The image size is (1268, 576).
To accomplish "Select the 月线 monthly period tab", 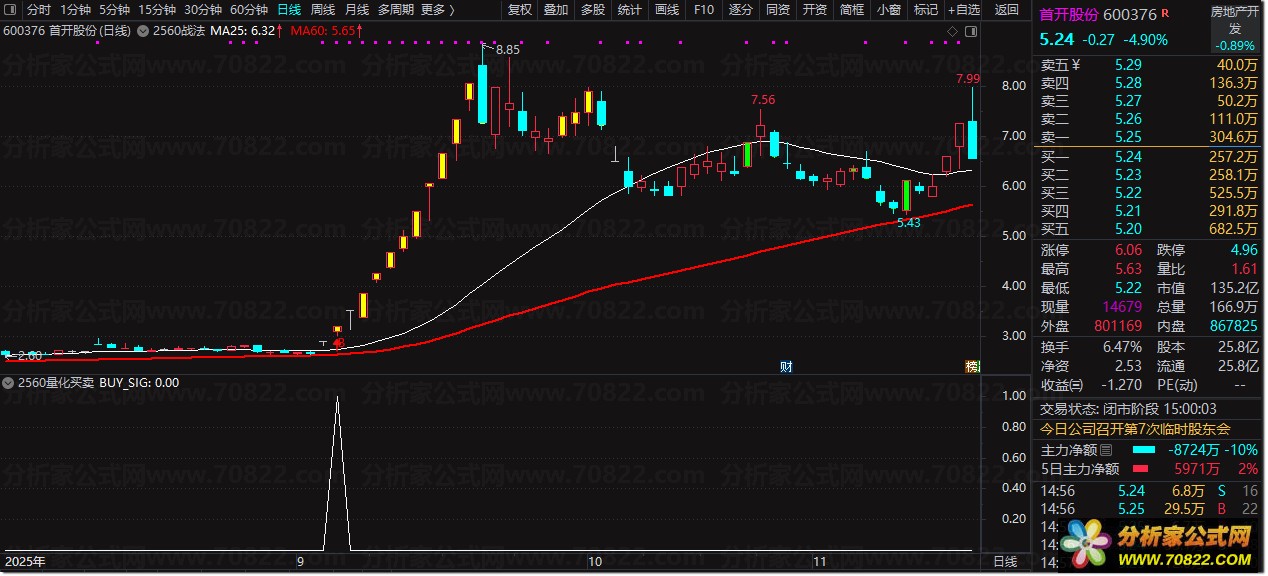I will click(357, 10).
